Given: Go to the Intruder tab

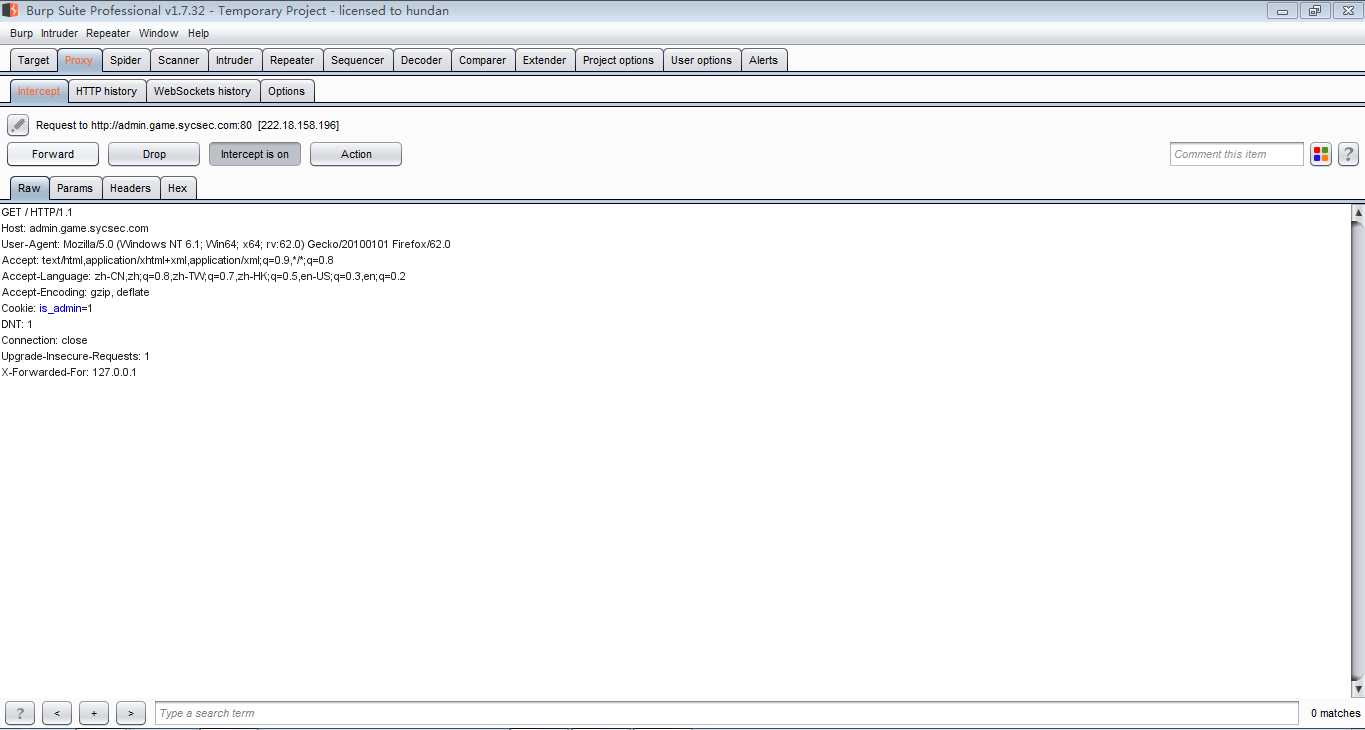Looking at the screenshot, I should pos(235,60).
